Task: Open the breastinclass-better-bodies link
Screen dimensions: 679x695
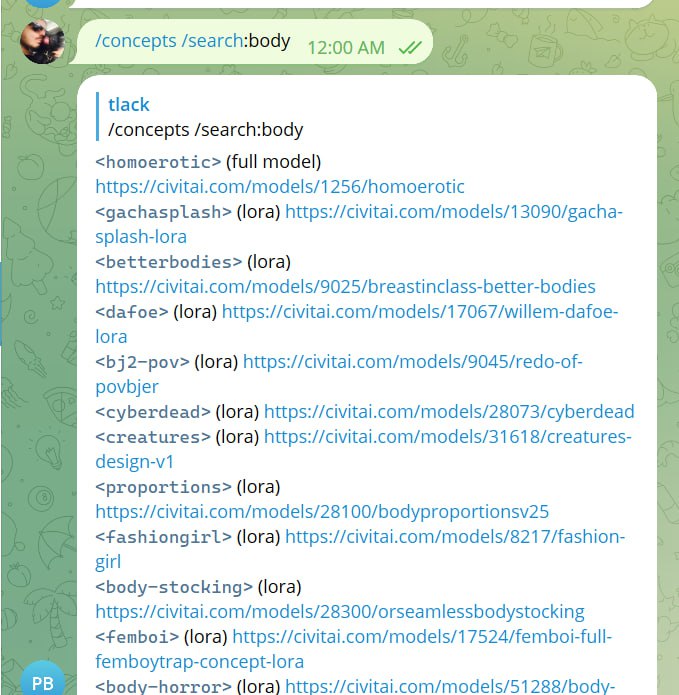Action: [345, 287]
